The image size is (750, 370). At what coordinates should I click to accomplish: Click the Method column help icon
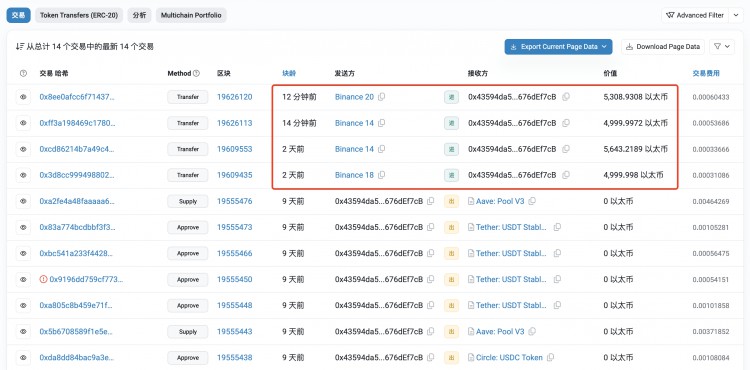pyautogui.click(x=196, y=73)
